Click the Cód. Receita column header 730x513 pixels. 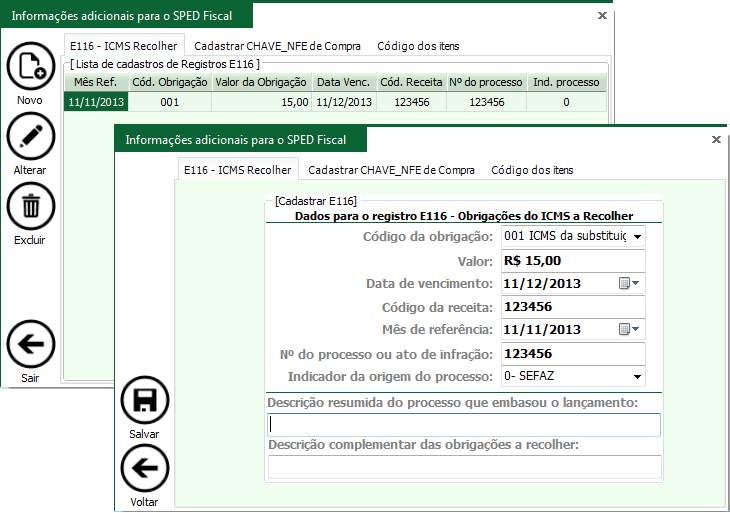411,82
